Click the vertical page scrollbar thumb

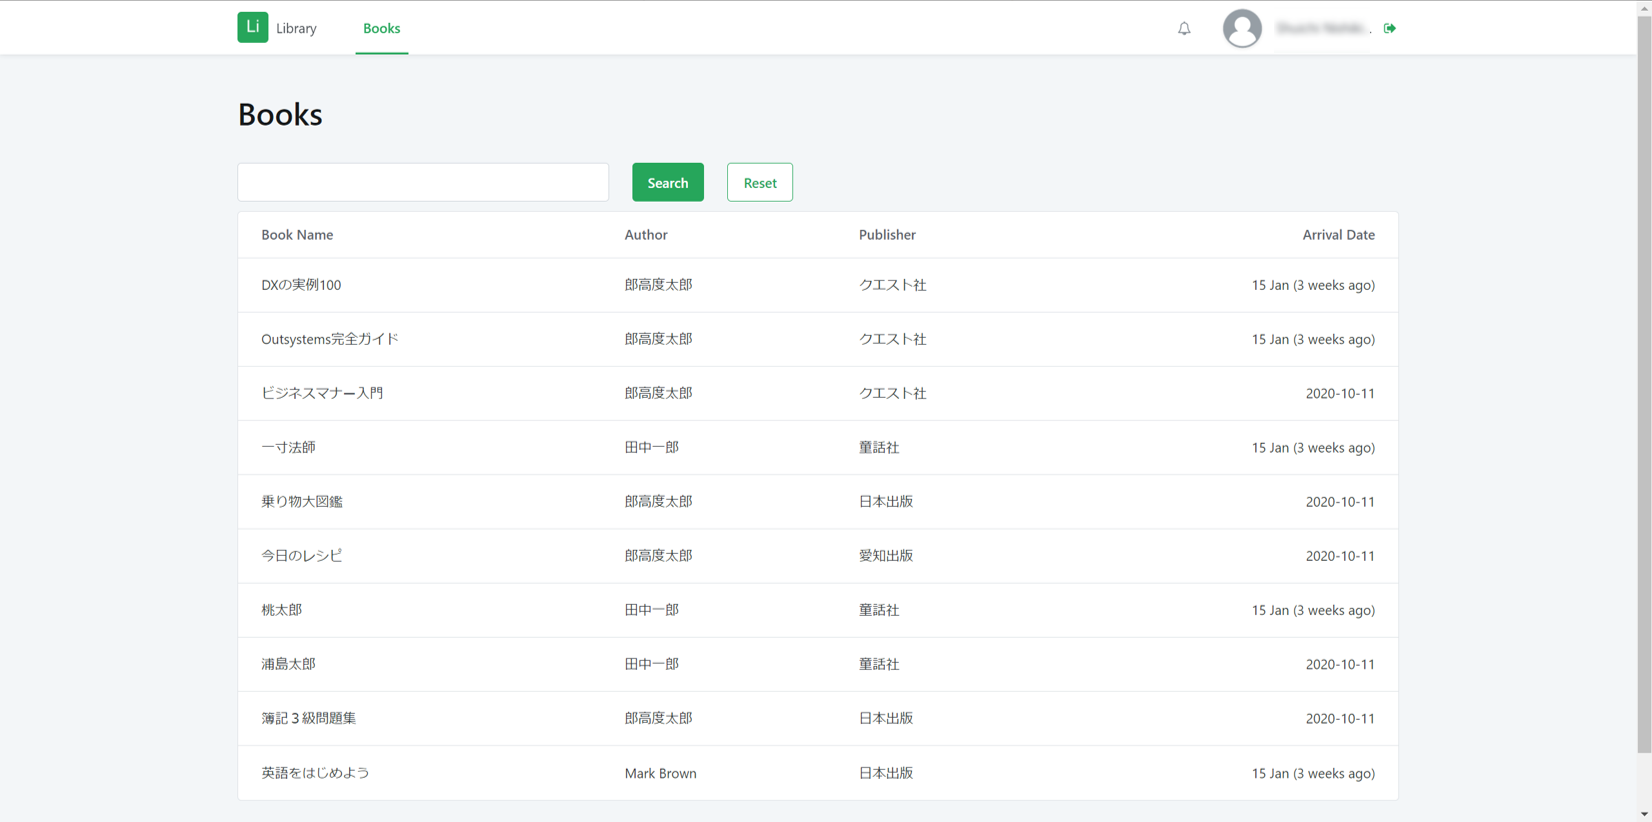tap(1644, 382)
